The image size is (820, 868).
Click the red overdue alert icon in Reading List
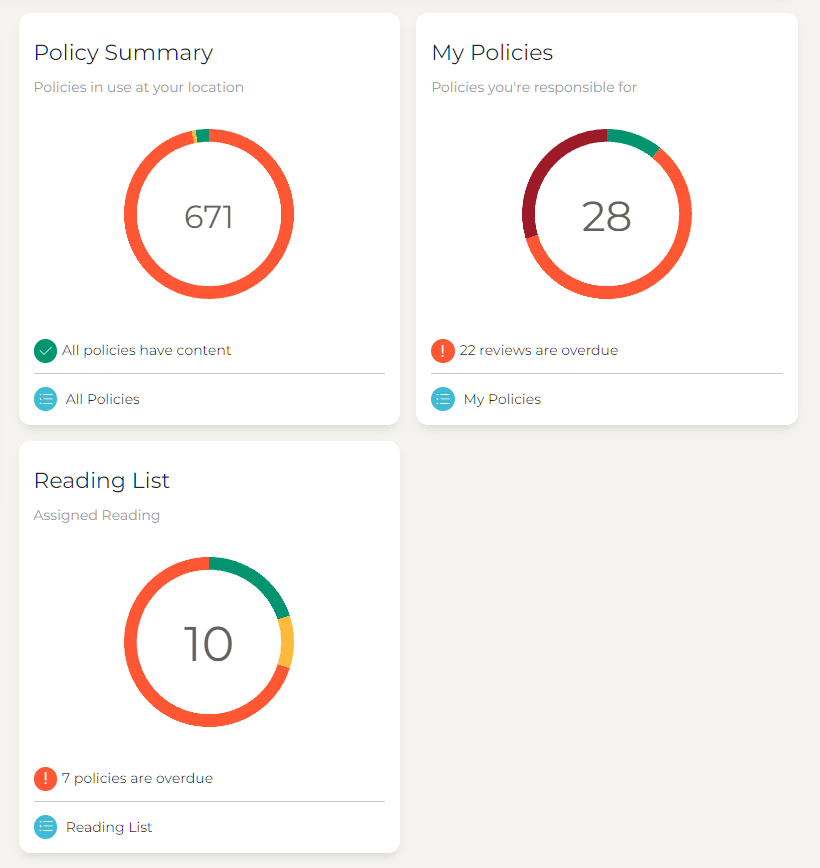[x=45, y=779]
